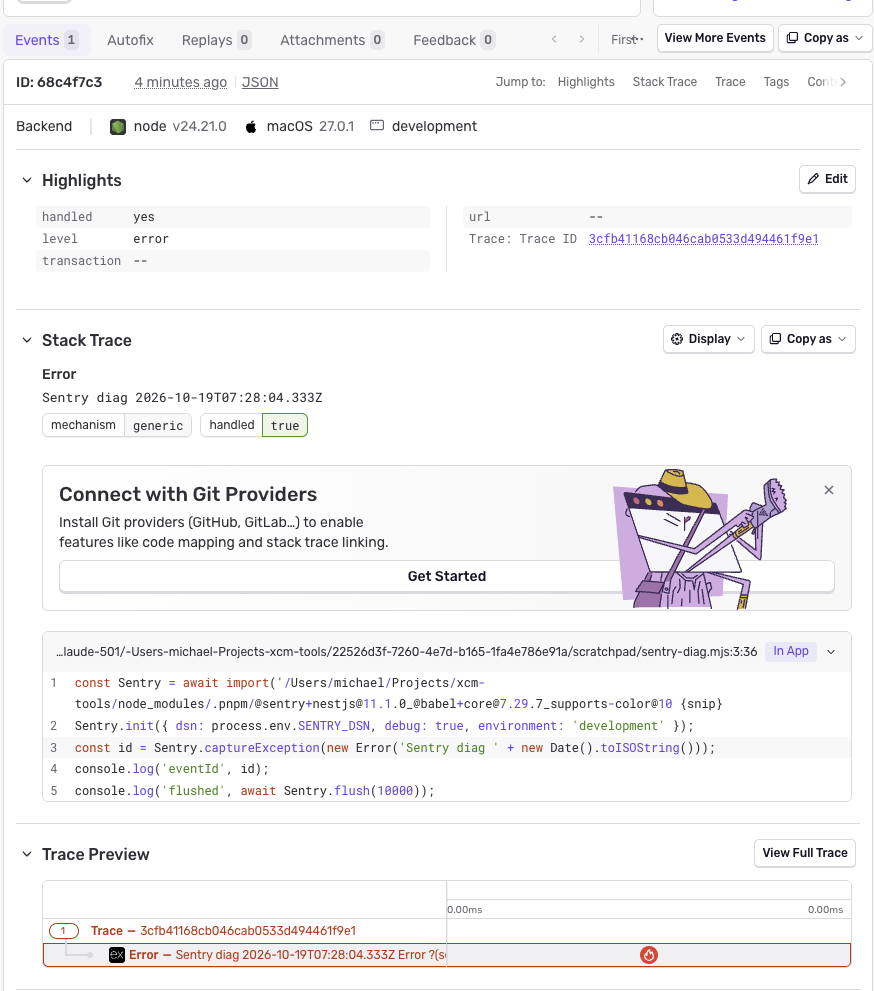
Task: Dismiss the Connect with Git Providers banner
Action: coord(829,490)
